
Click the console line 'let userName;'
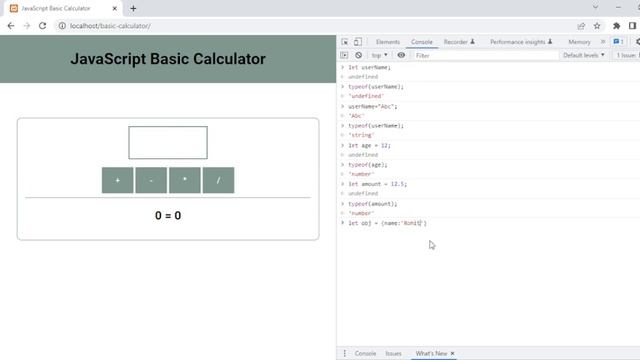point(369,67)
